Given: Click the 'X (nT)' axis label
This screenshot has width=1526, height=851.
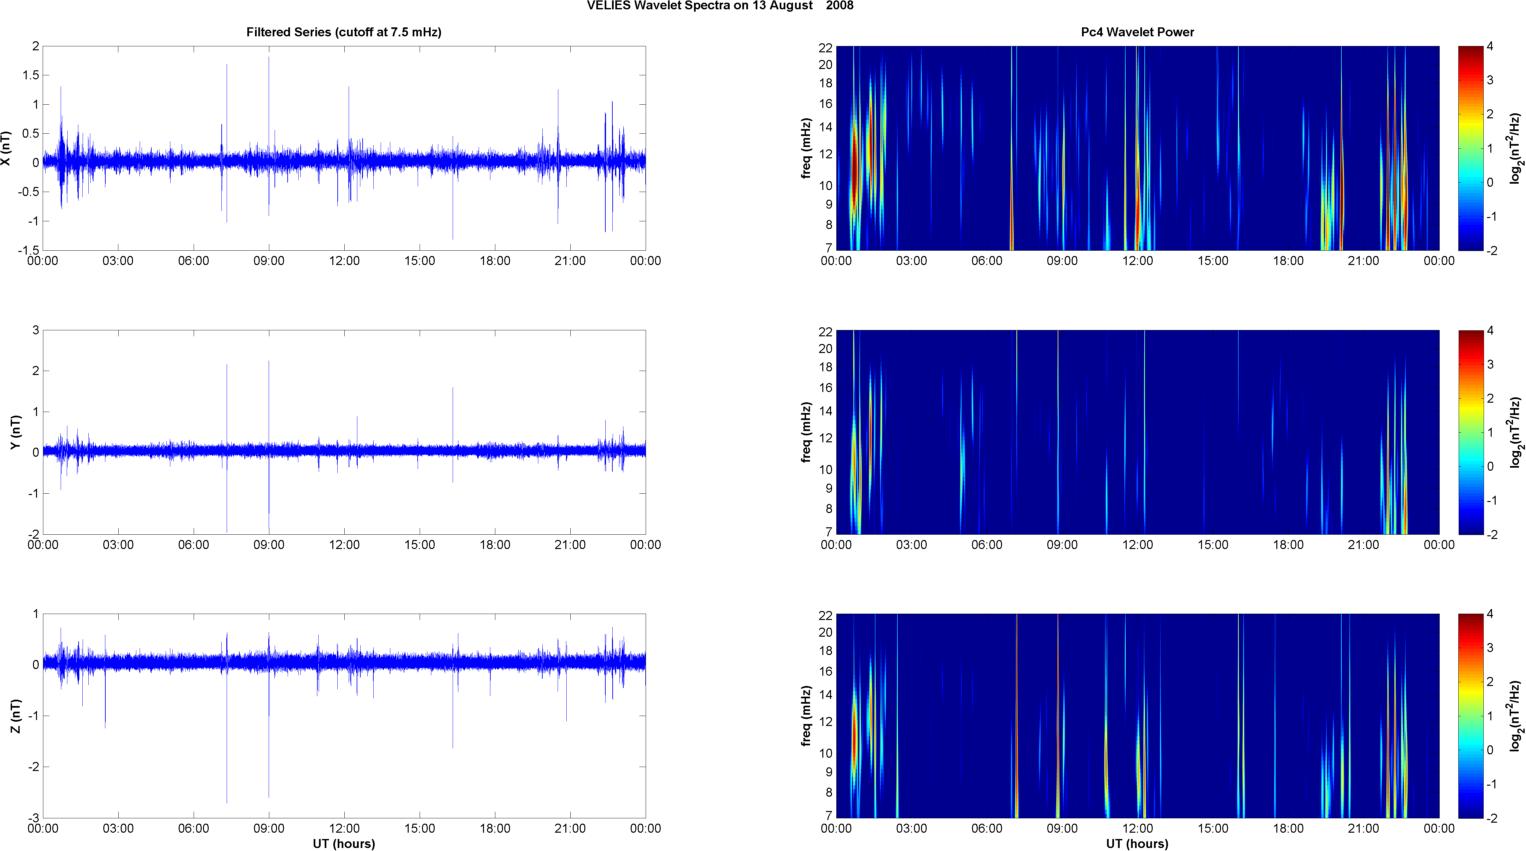Looking at the screenshot, I should coord(7,148).
